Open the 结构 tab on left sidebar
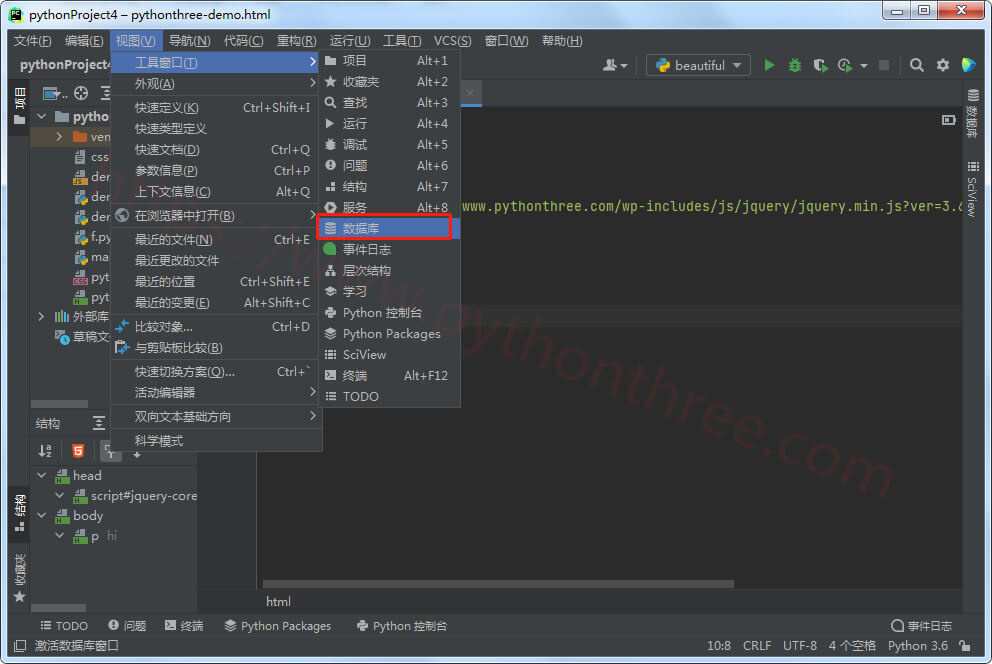992x664 pixels. click(20, 513)
